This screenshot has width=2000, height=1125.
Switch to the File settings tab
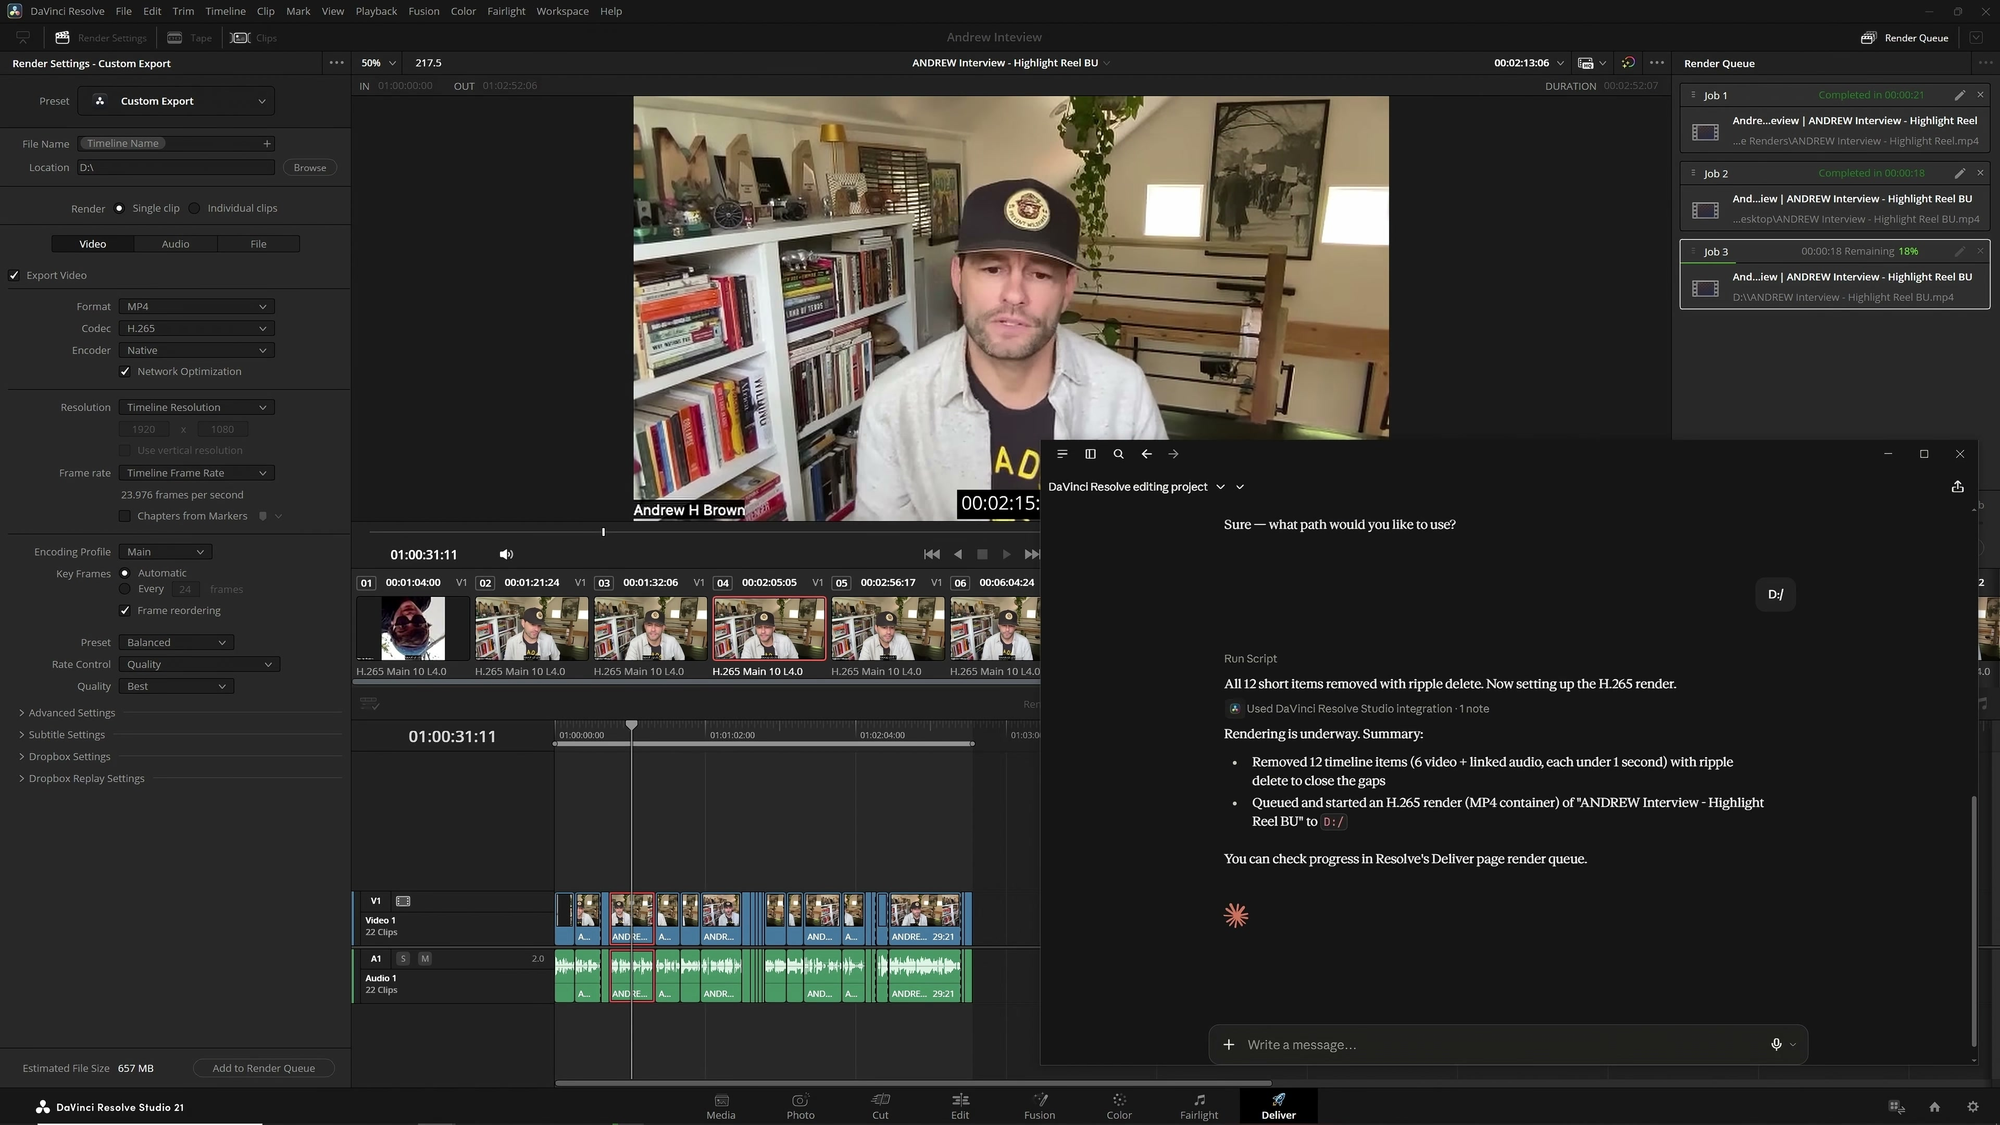click(x=258, y=244)
